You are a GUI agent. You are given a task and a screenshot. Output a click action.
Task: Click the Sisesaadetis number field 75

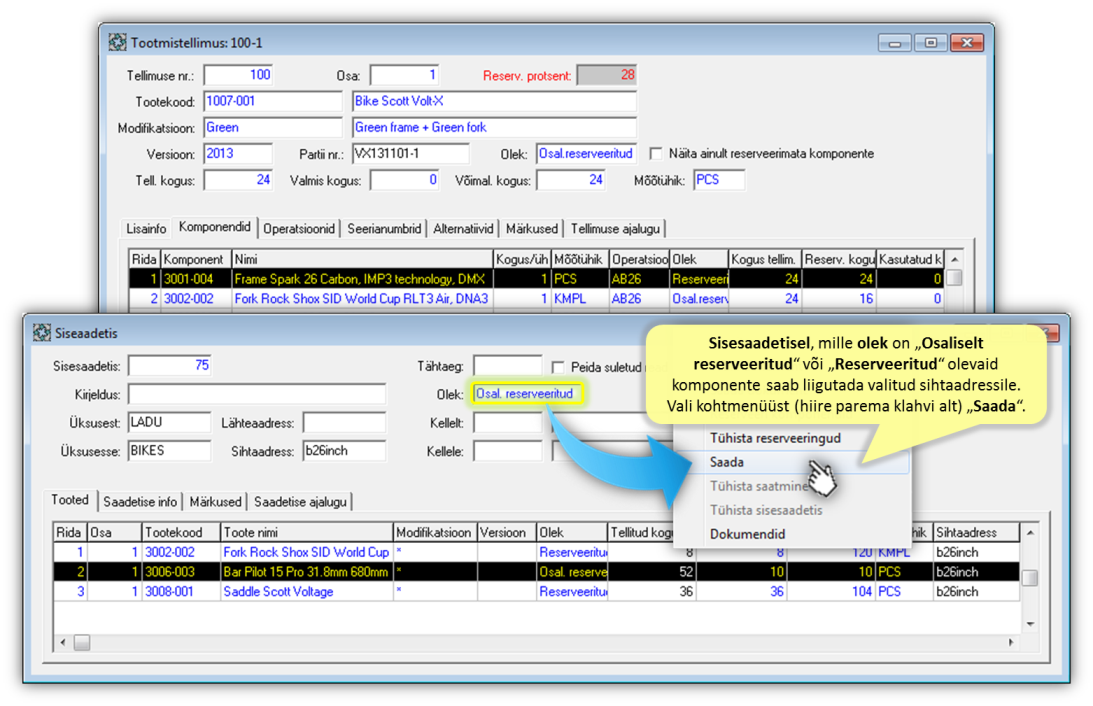pyautogui.click(x=169, y=366)
